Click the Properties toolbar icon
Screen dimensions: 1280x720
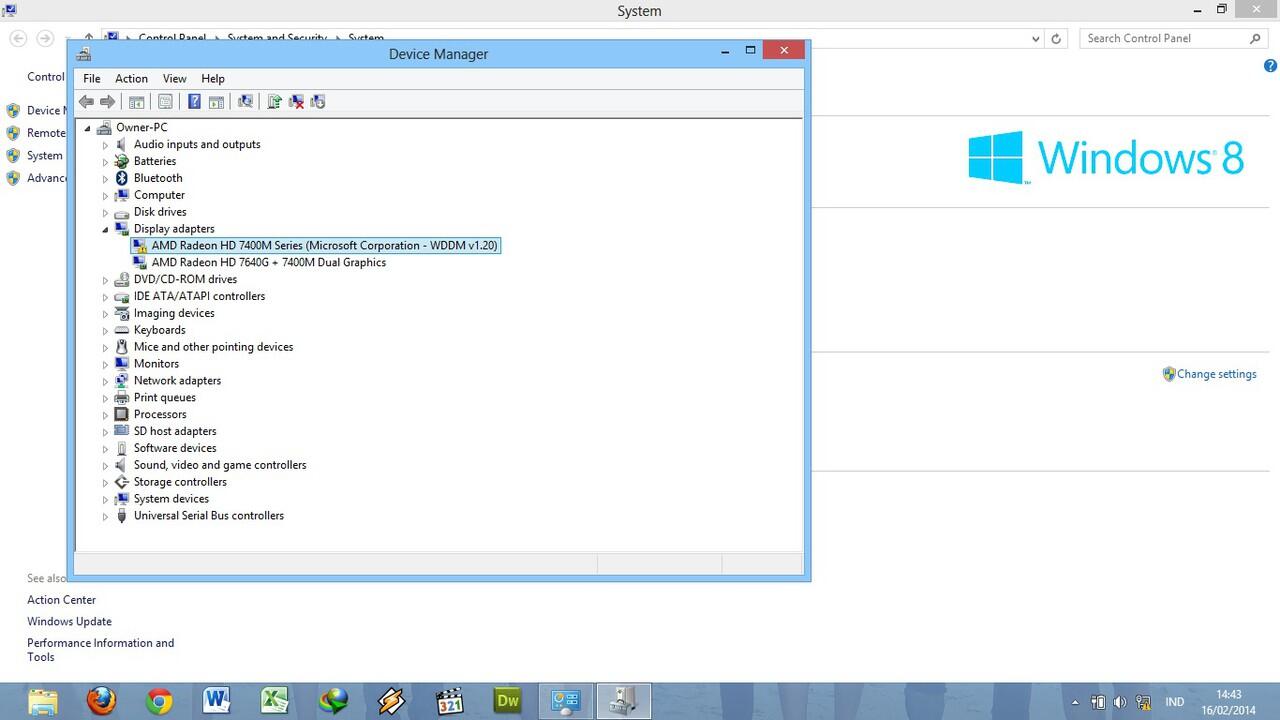[165, 101]
